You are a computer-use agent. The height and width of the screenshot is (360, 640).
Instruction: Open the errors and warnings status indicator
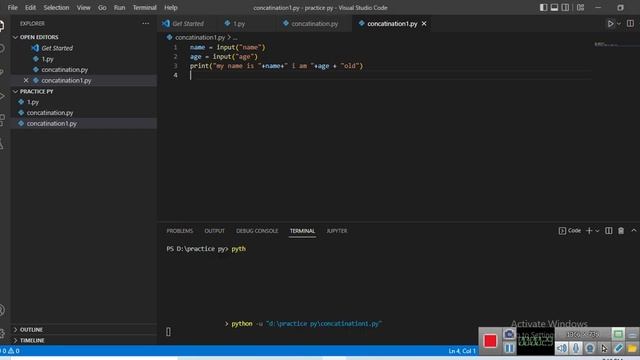click(x=10, y=351)
